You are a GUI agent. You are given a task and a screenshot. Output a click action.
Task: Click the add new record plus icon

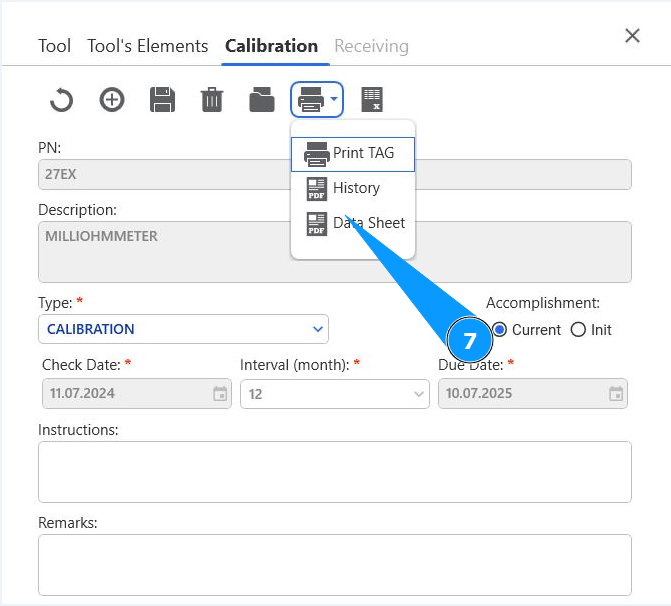coord(112,100)
